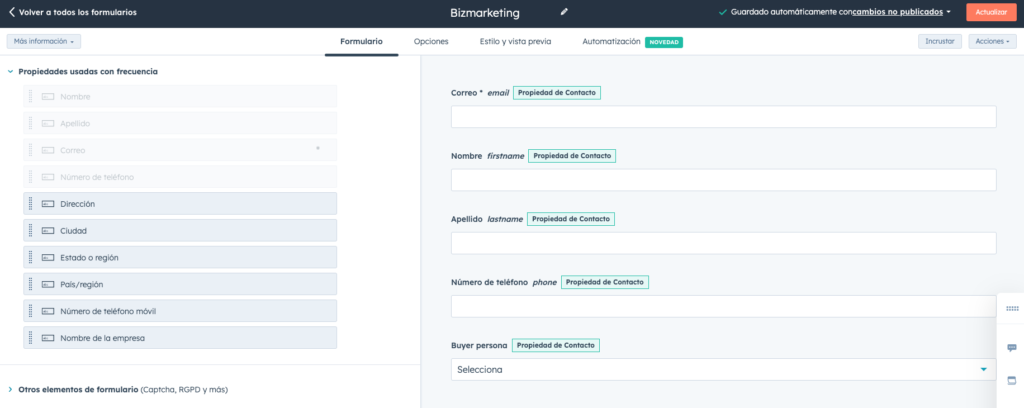Image resolution: width=1024 pixels, height=408 pixels.
Task: Click field-type icon next to Número de teléfono móvil
Action: (48, 311)
